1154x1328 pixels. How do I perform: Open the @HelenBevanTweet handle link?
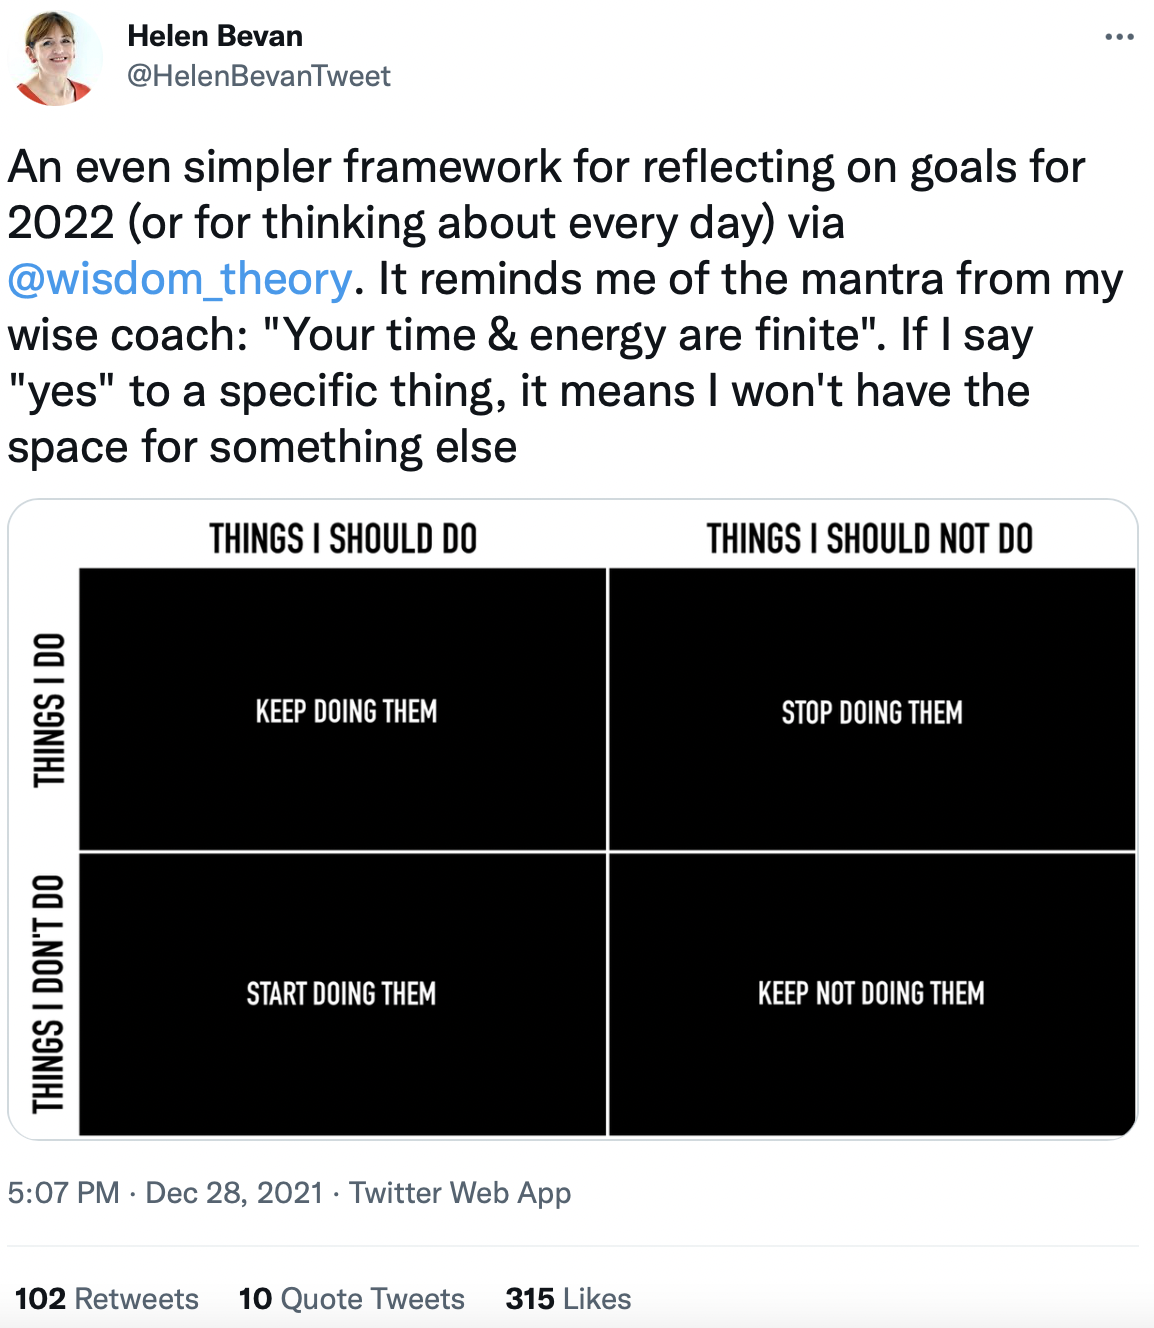258,76
